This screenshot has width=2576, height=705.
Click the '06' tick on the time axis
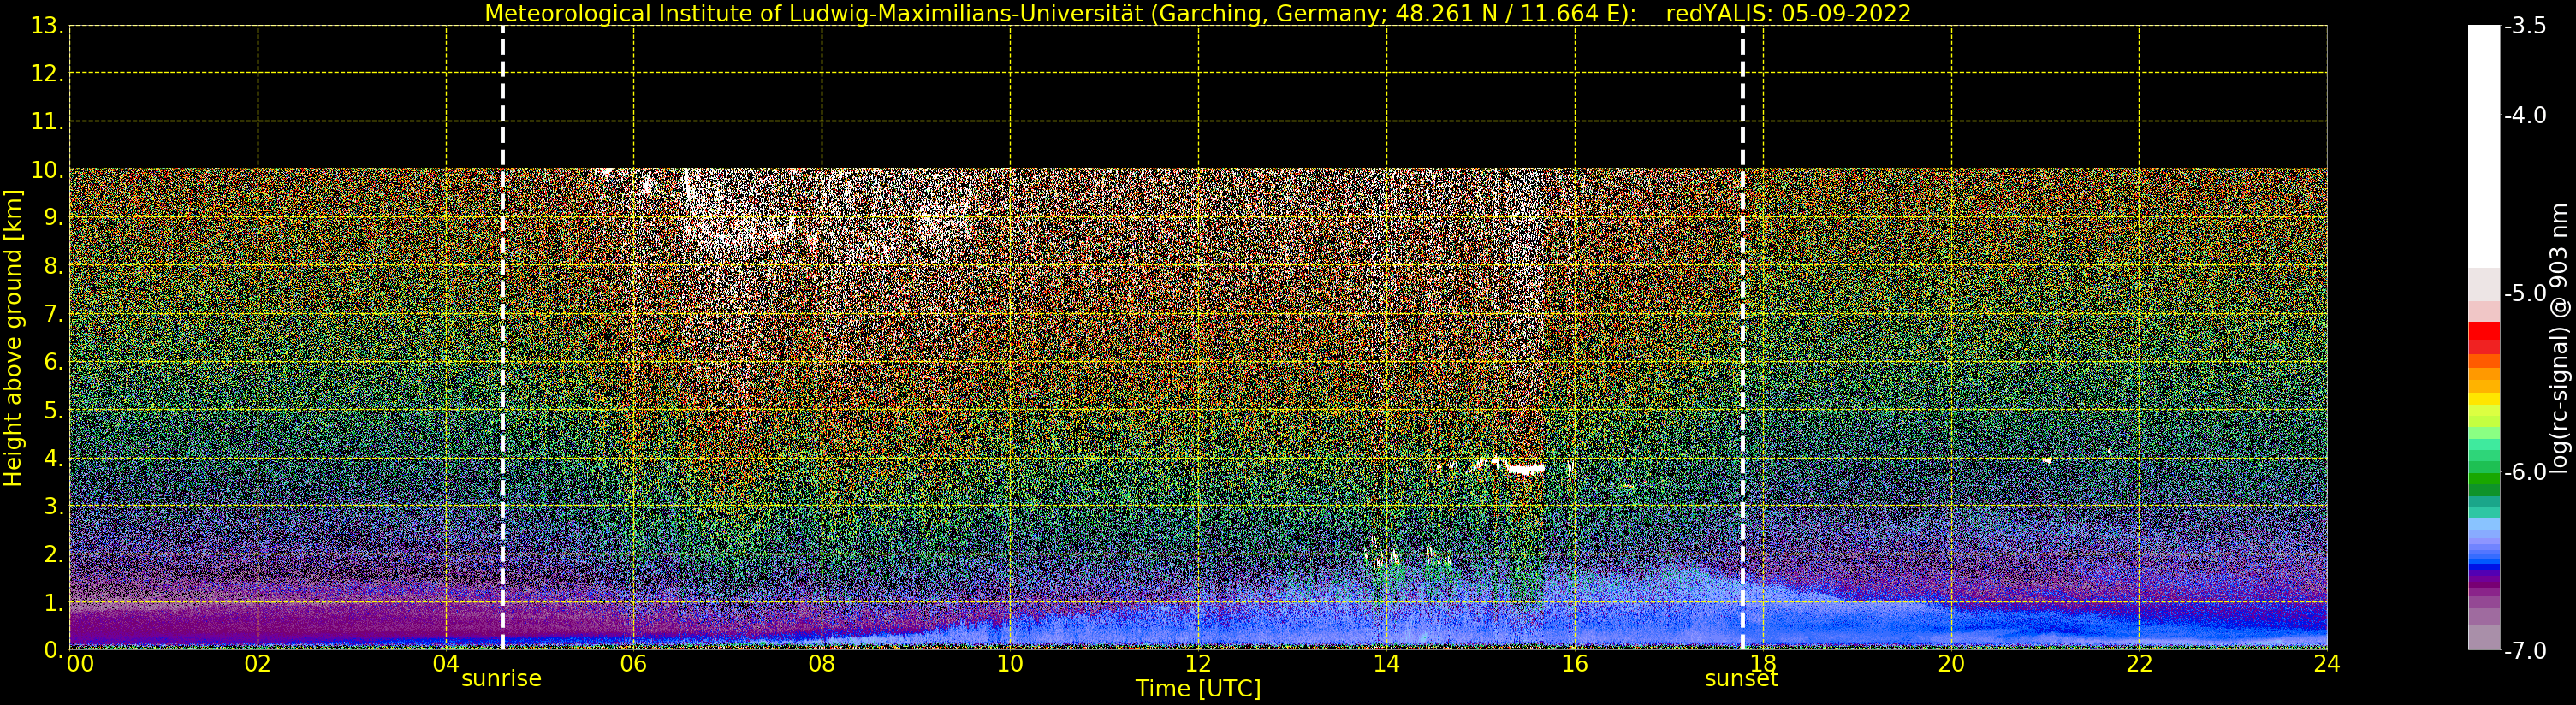coord(634,664)
